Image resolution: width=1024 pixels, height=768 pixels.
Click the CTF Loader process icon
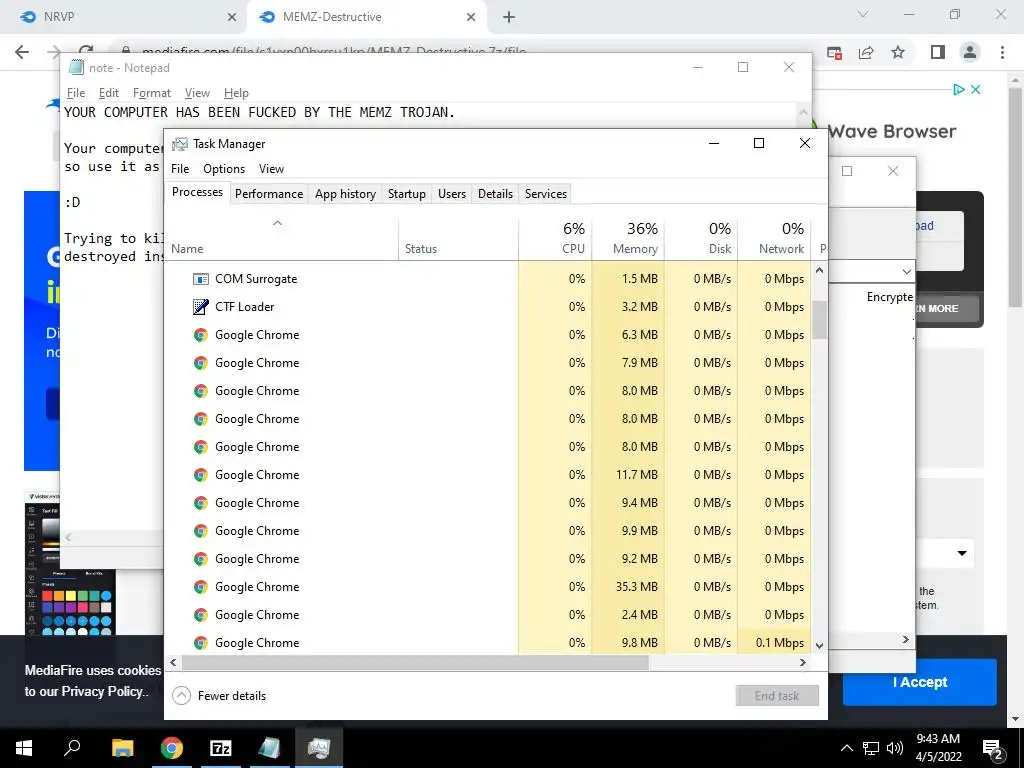pyautogui.click(x=200, y=307)
